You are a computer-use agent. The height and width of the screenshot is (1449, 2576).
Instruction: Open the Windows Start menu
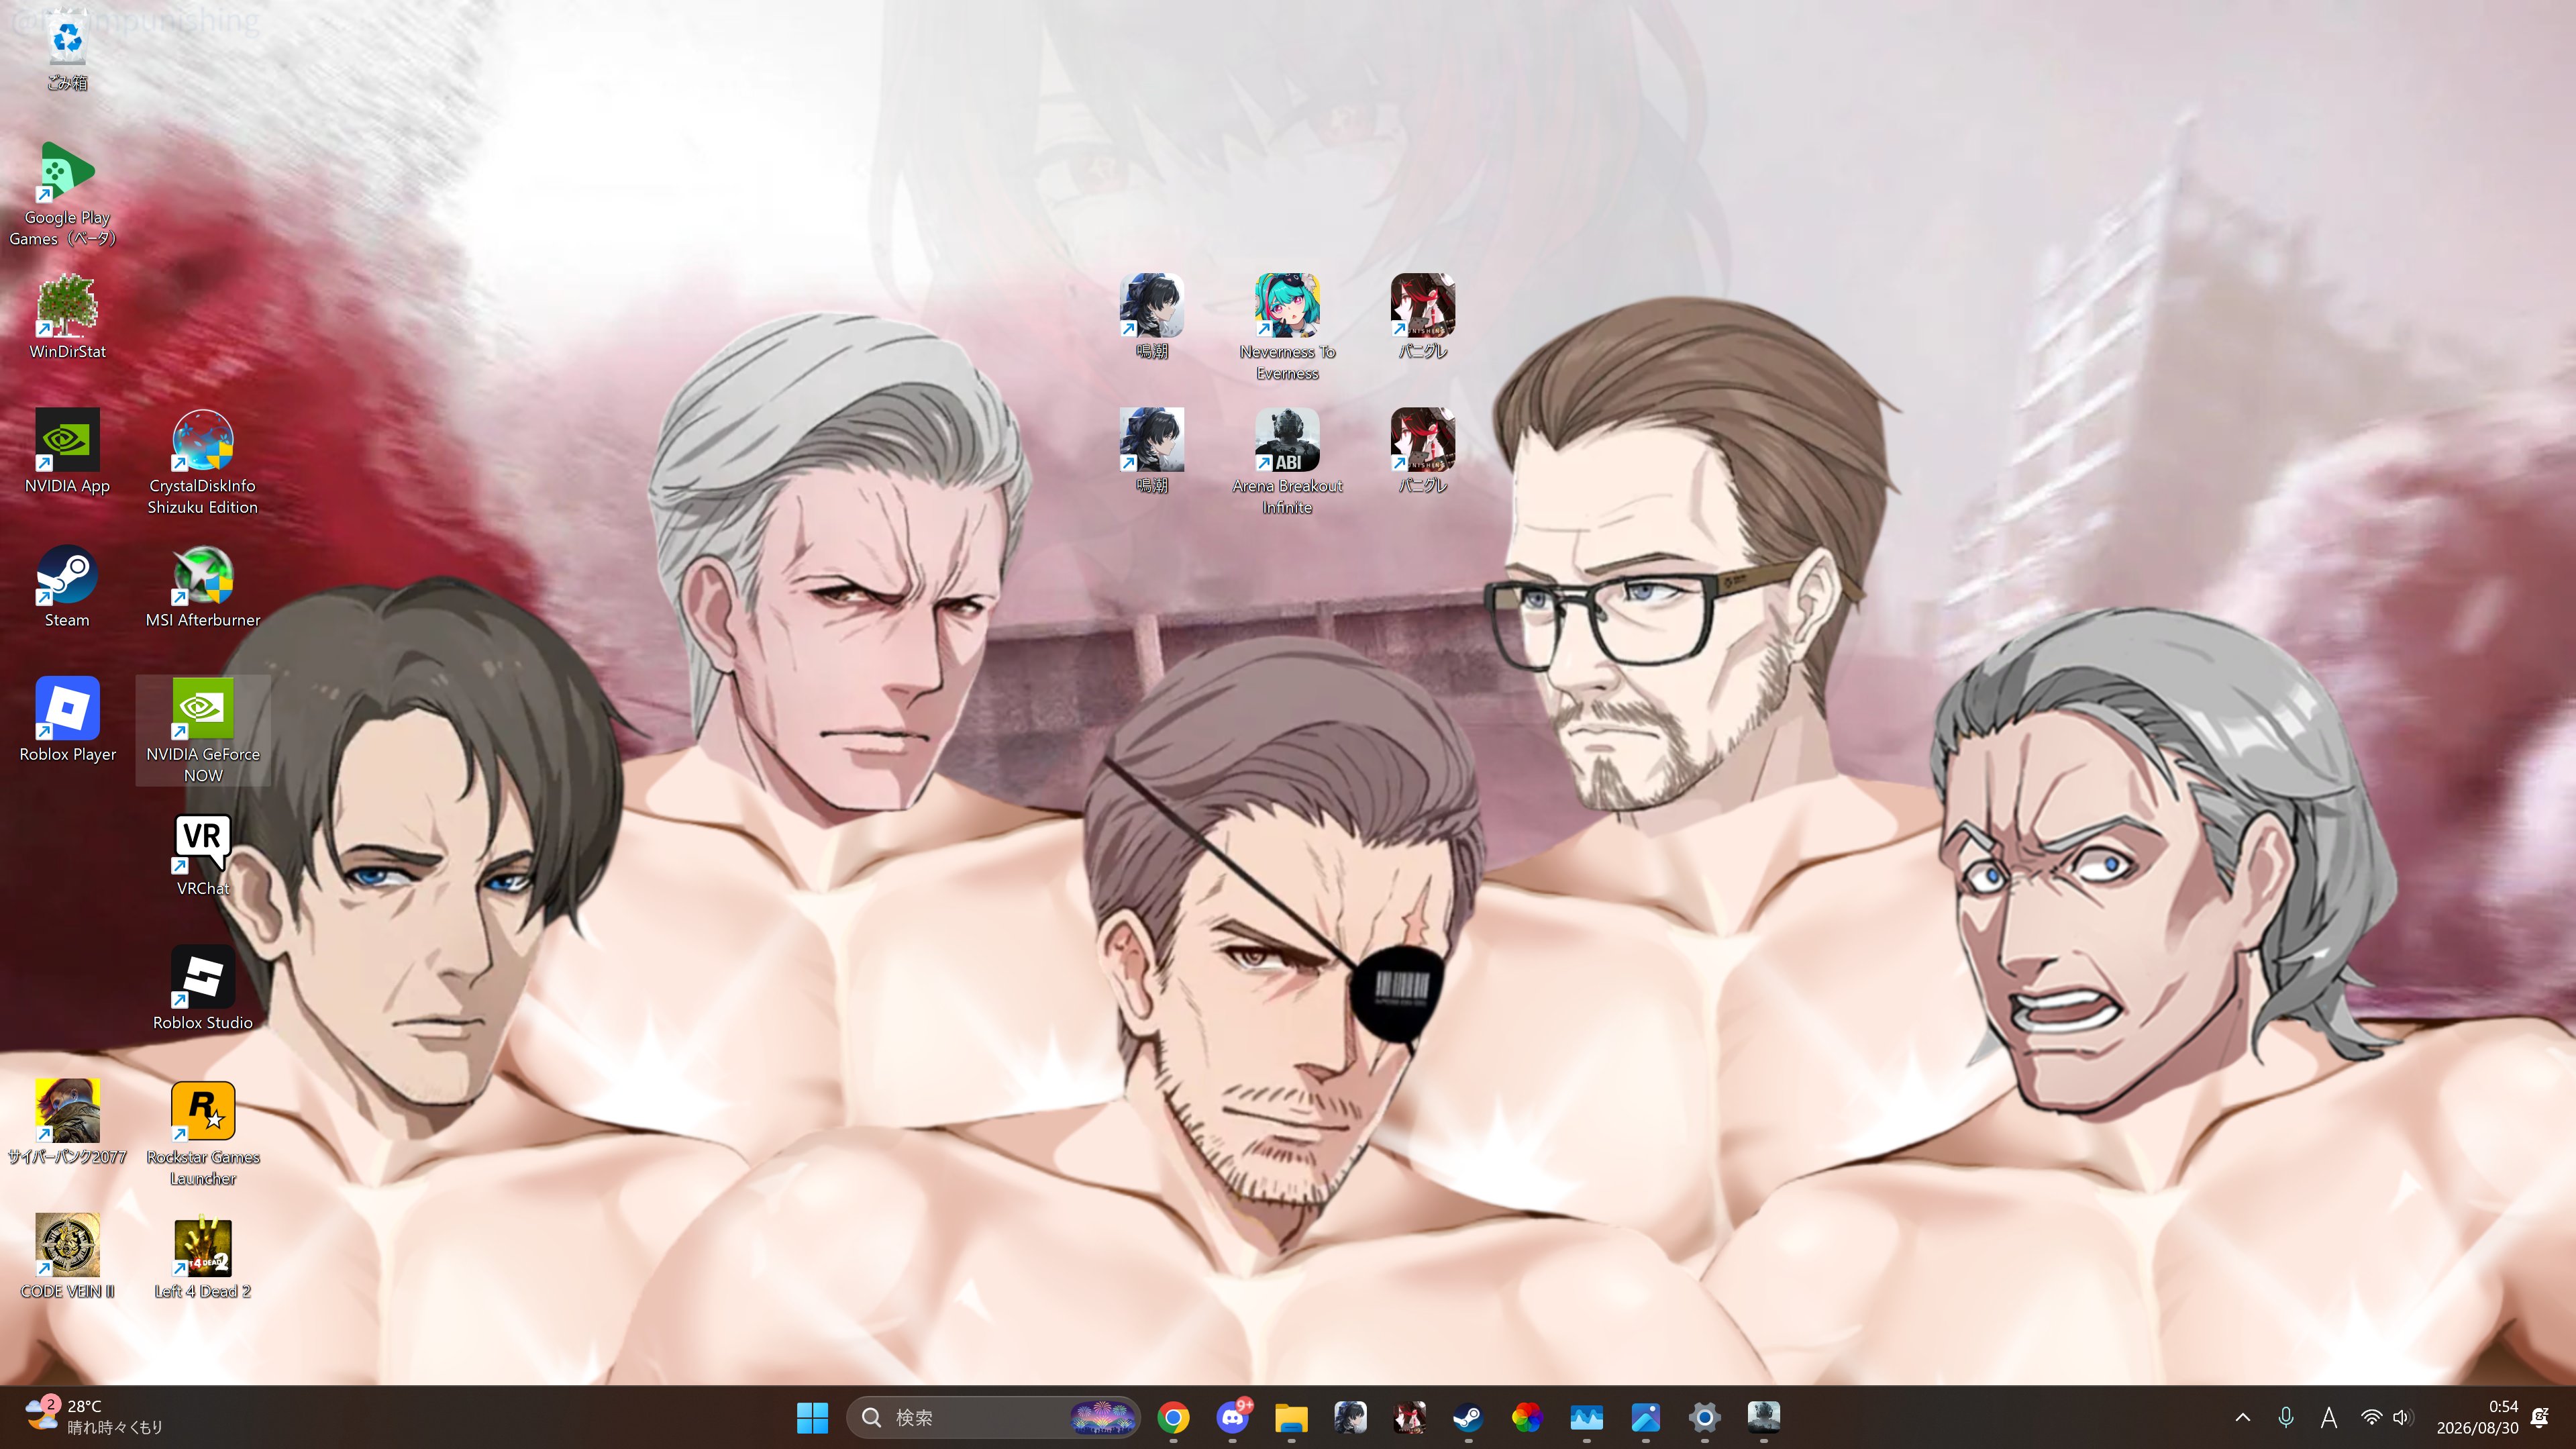click(x=812, y=1417)
